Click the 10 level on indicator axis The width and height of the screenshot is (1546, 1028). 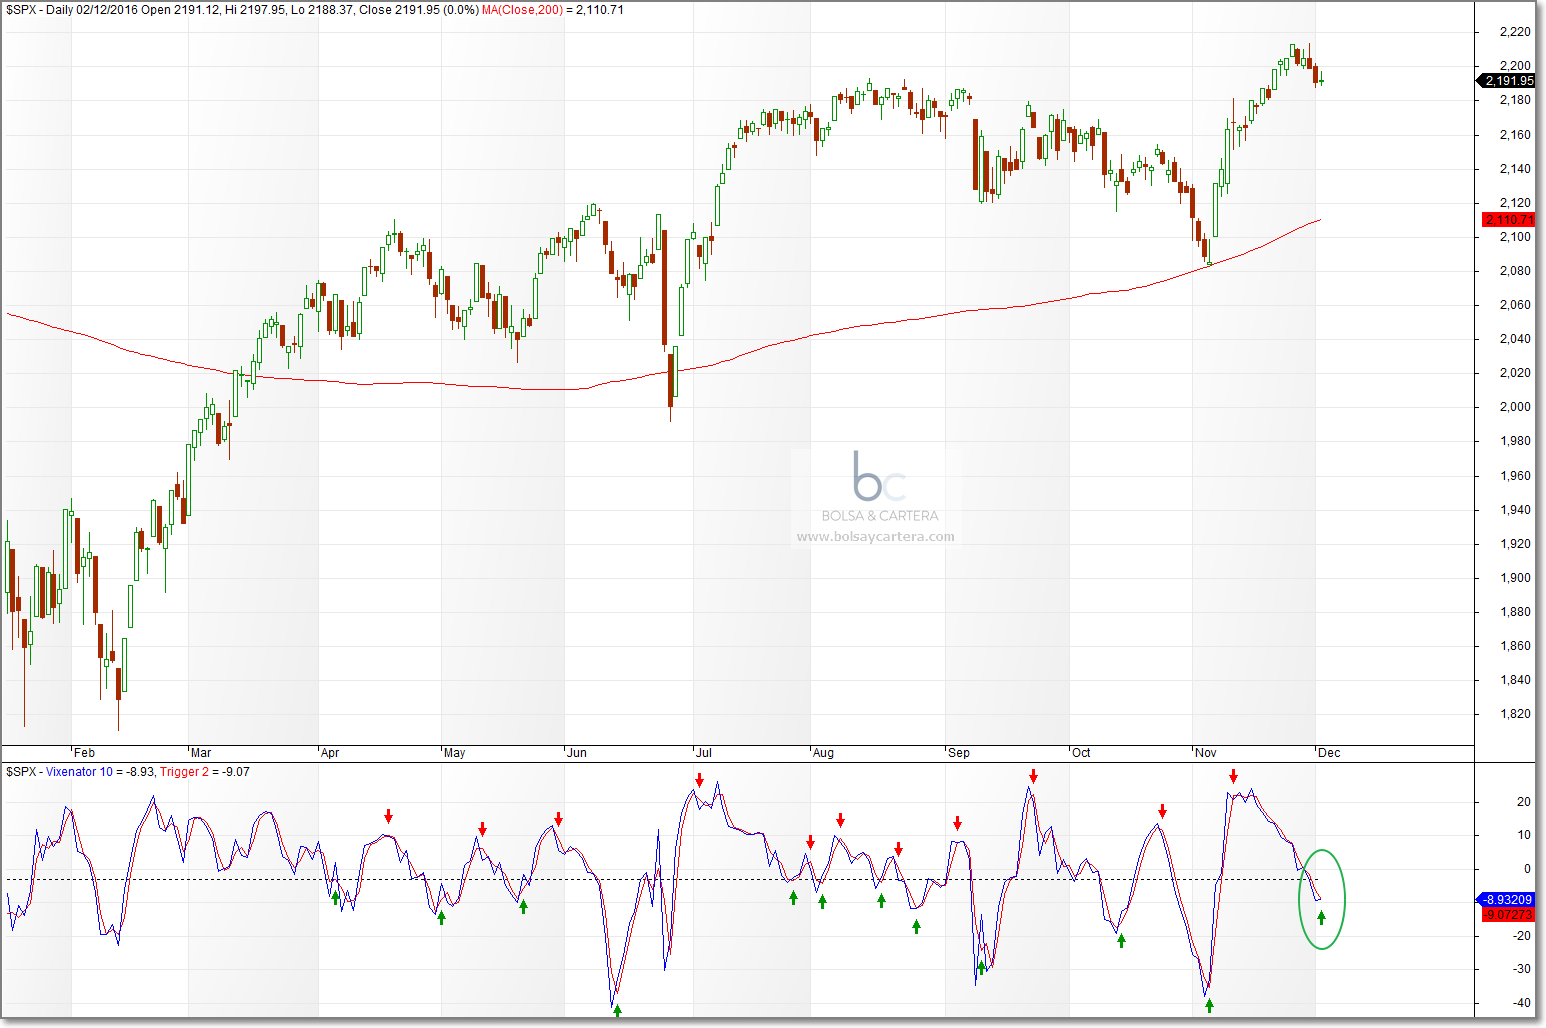coord(1524,835)
